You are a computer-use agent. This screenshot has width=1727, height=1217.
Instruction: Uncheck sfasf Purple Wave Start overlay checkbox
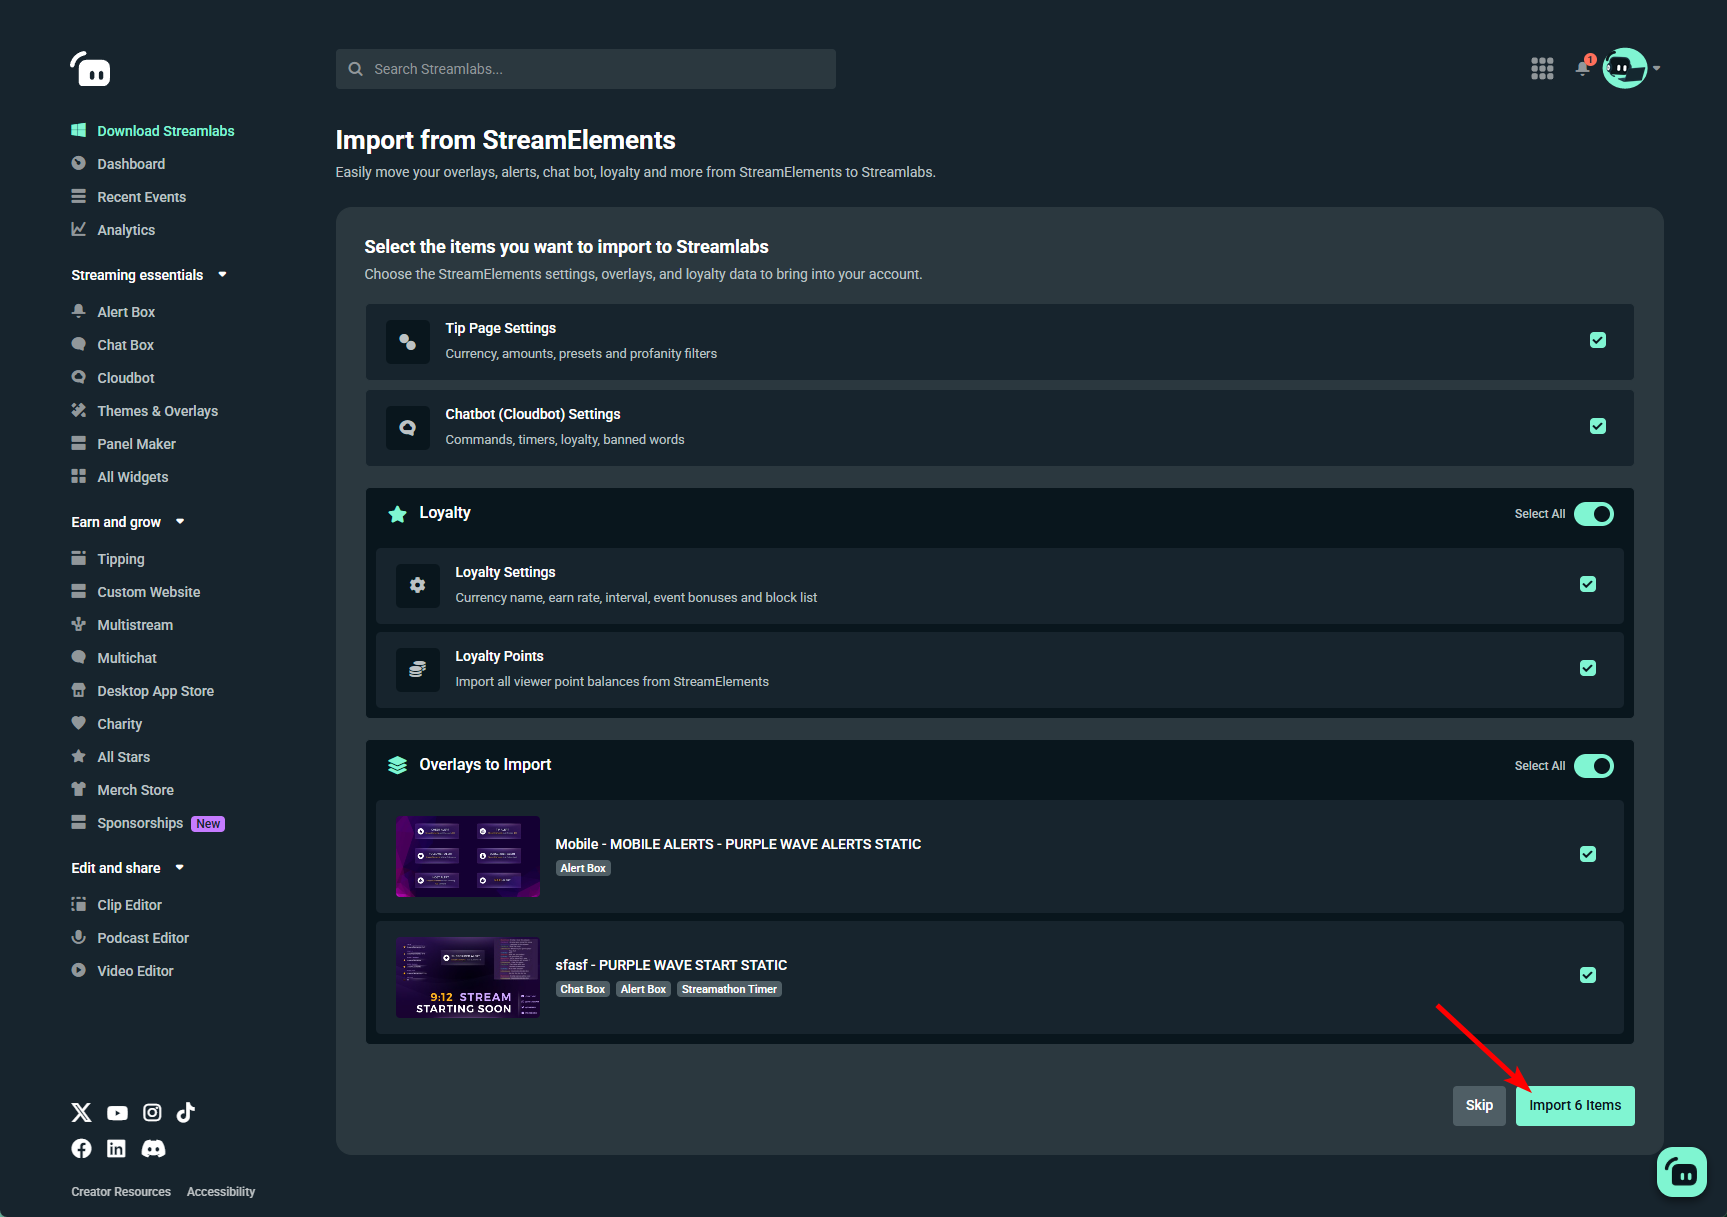pyautogui.click(x=1588, y=975)
